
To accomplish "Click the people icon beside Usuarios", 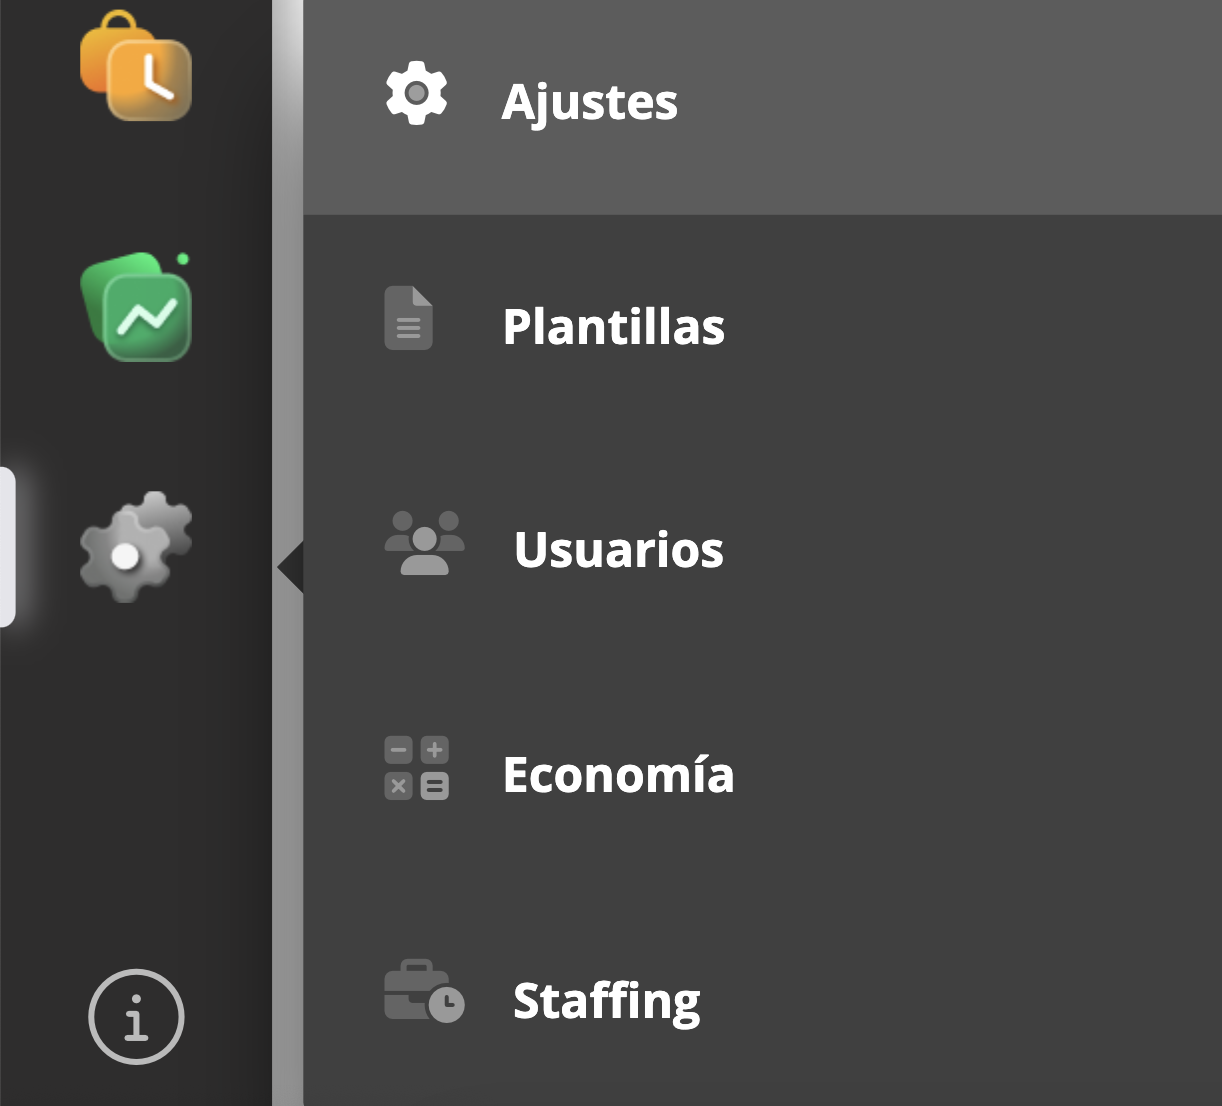I will (424, 543).
